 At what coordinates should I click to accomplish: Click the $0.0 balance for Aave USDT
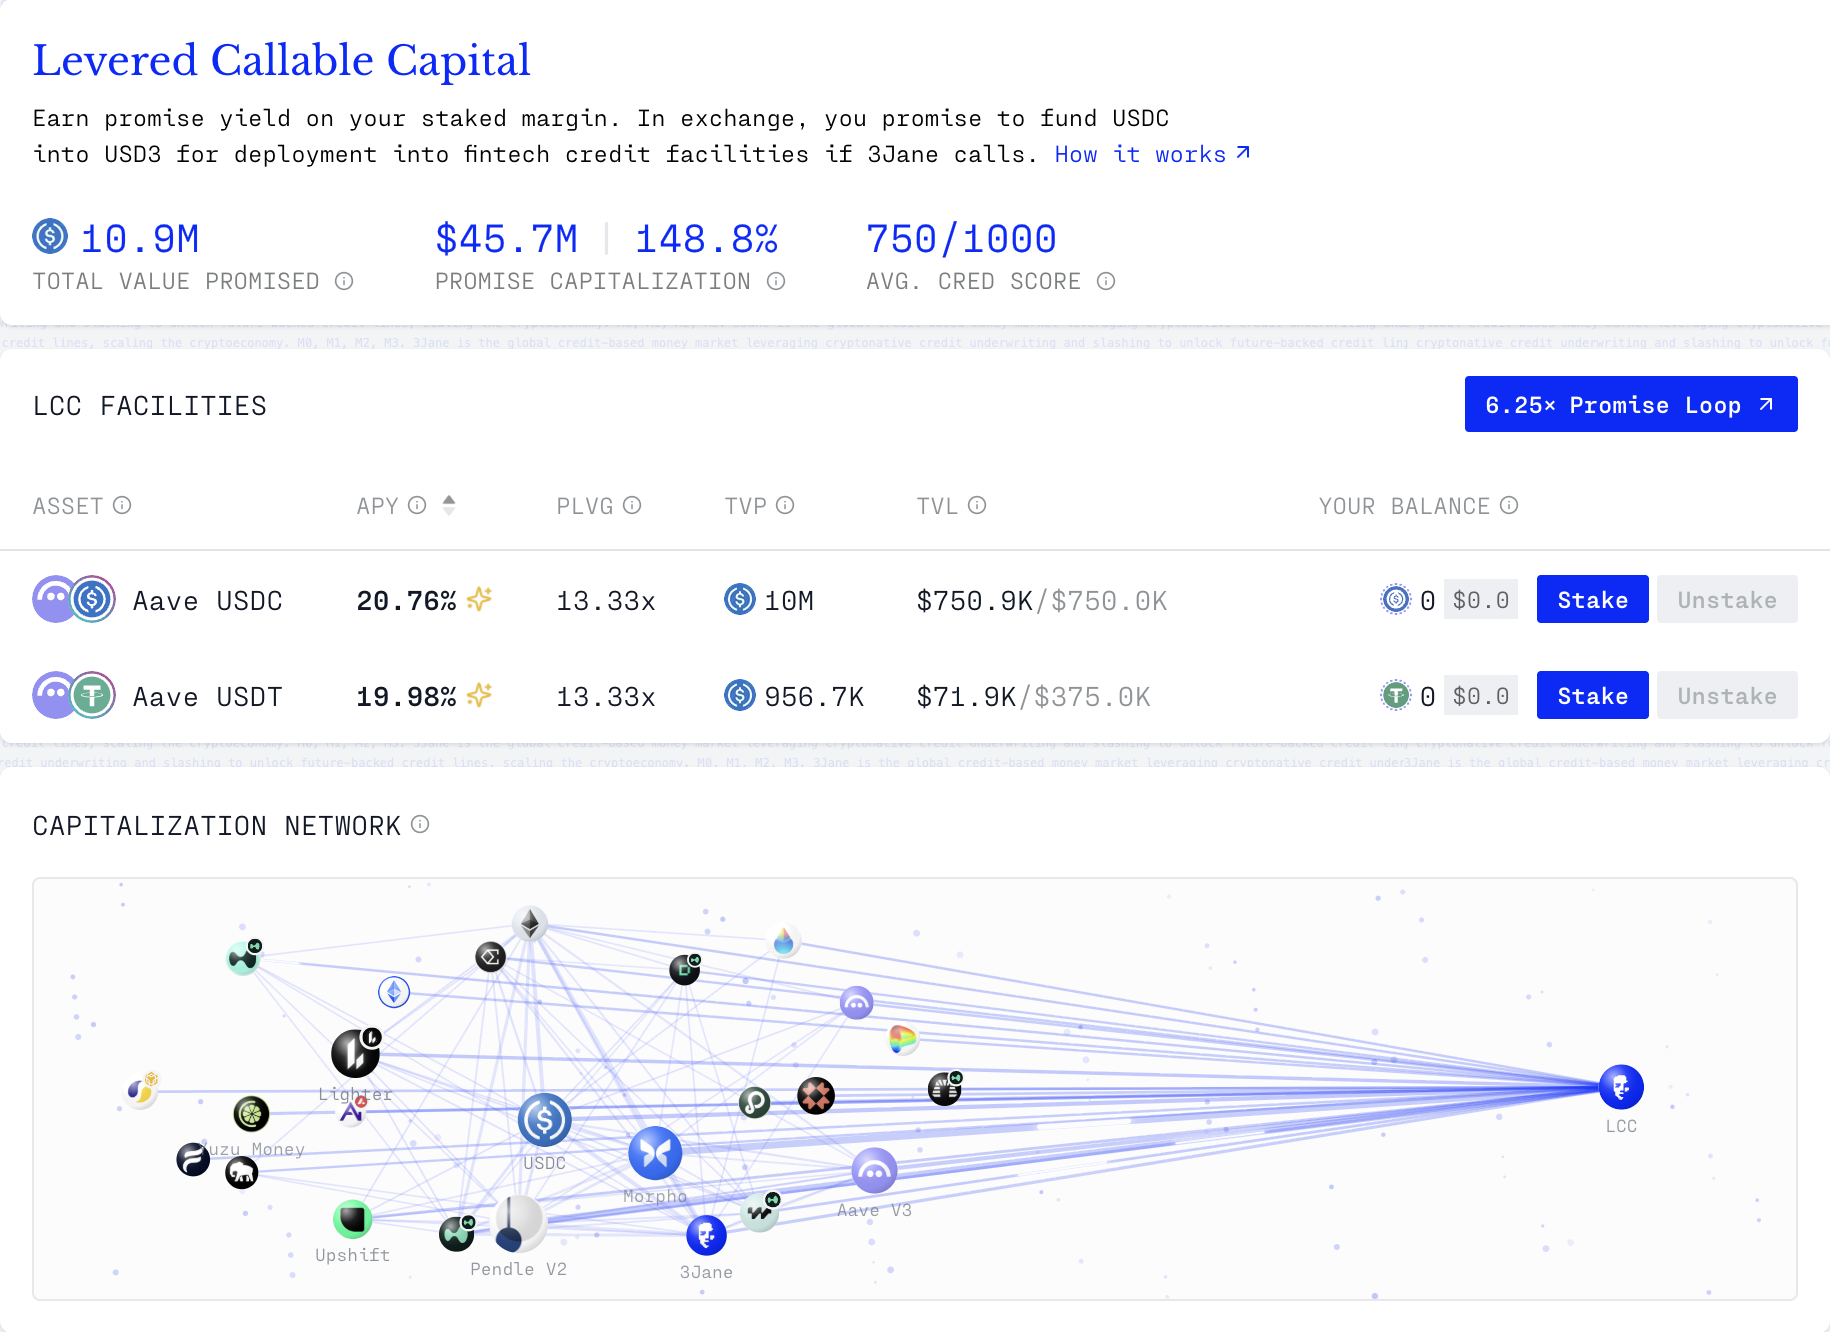(x=1481, y=695)
